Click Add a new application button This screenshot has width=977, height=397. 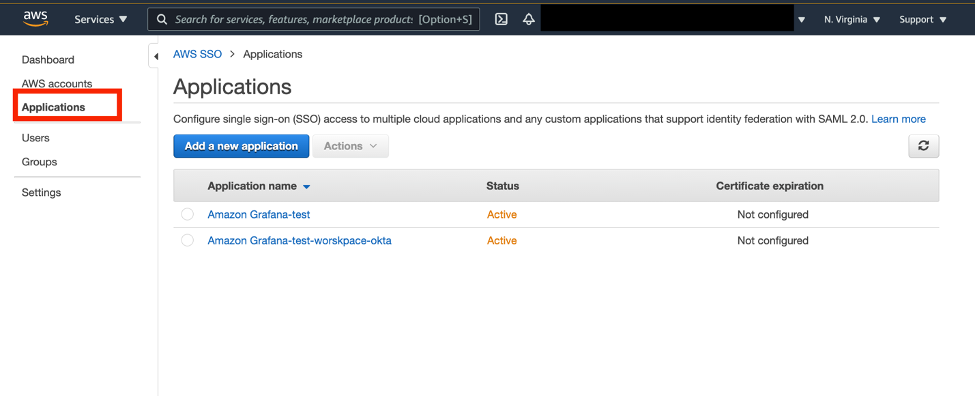click(241, 146)
